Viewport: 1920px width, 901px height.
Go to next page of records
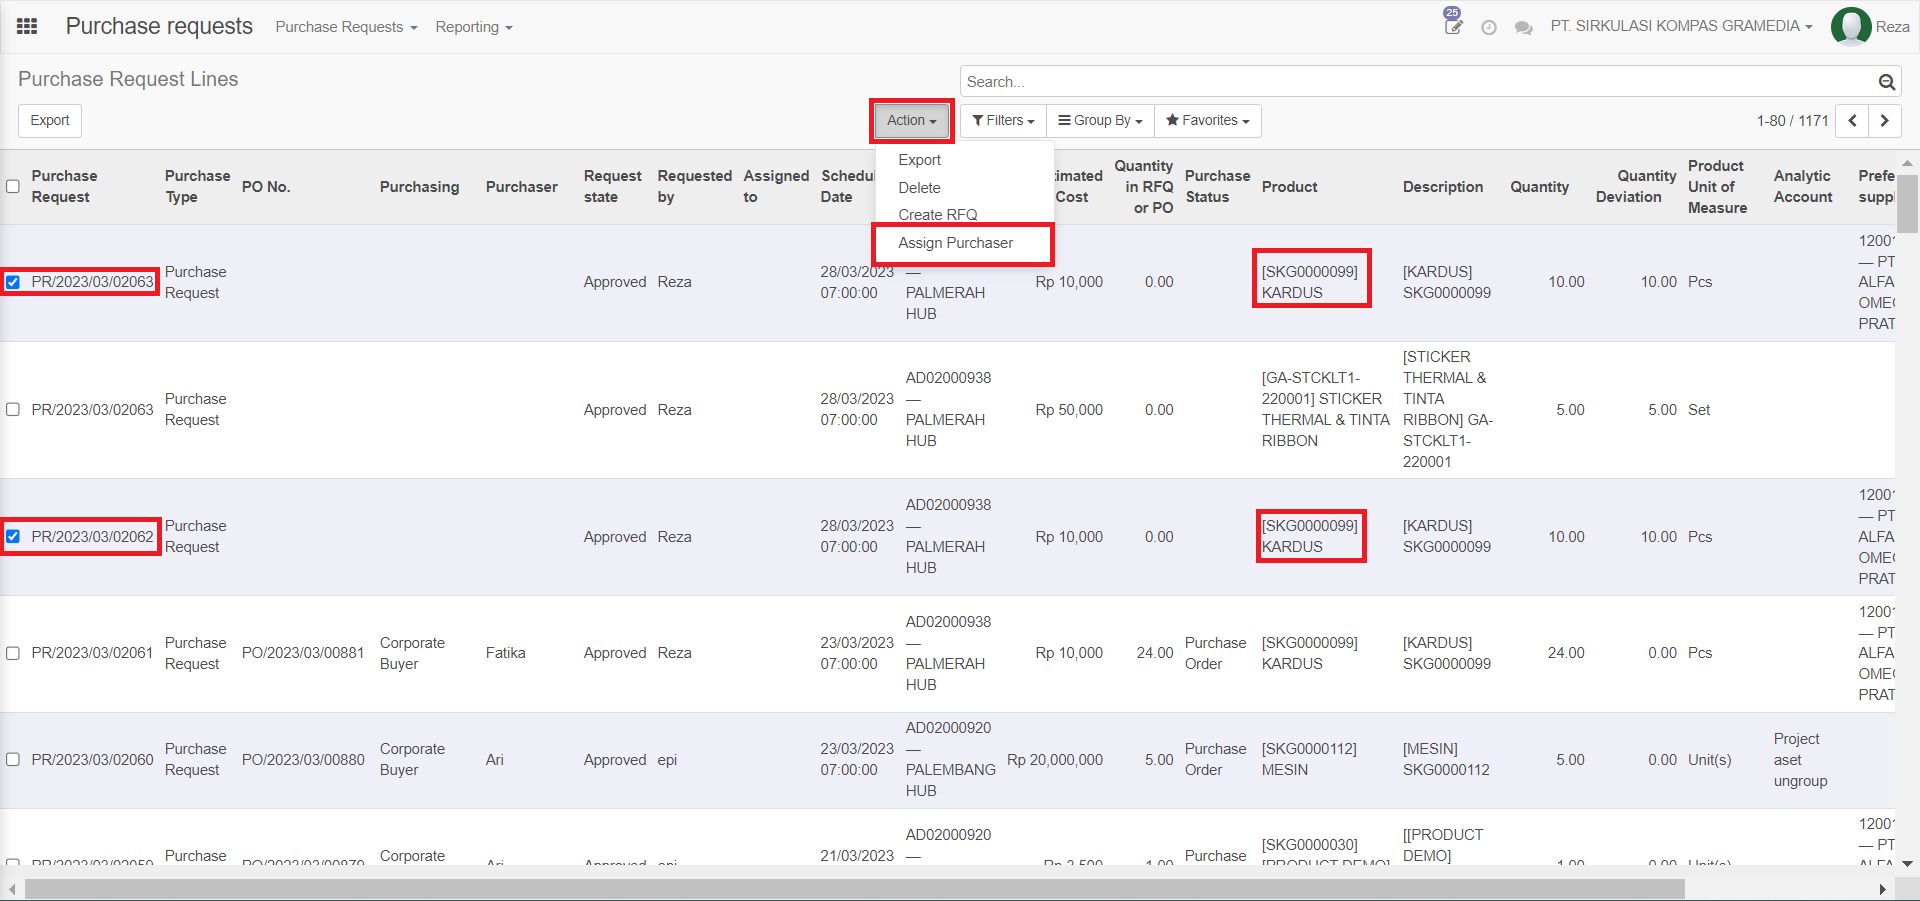tap(1885, 121)
